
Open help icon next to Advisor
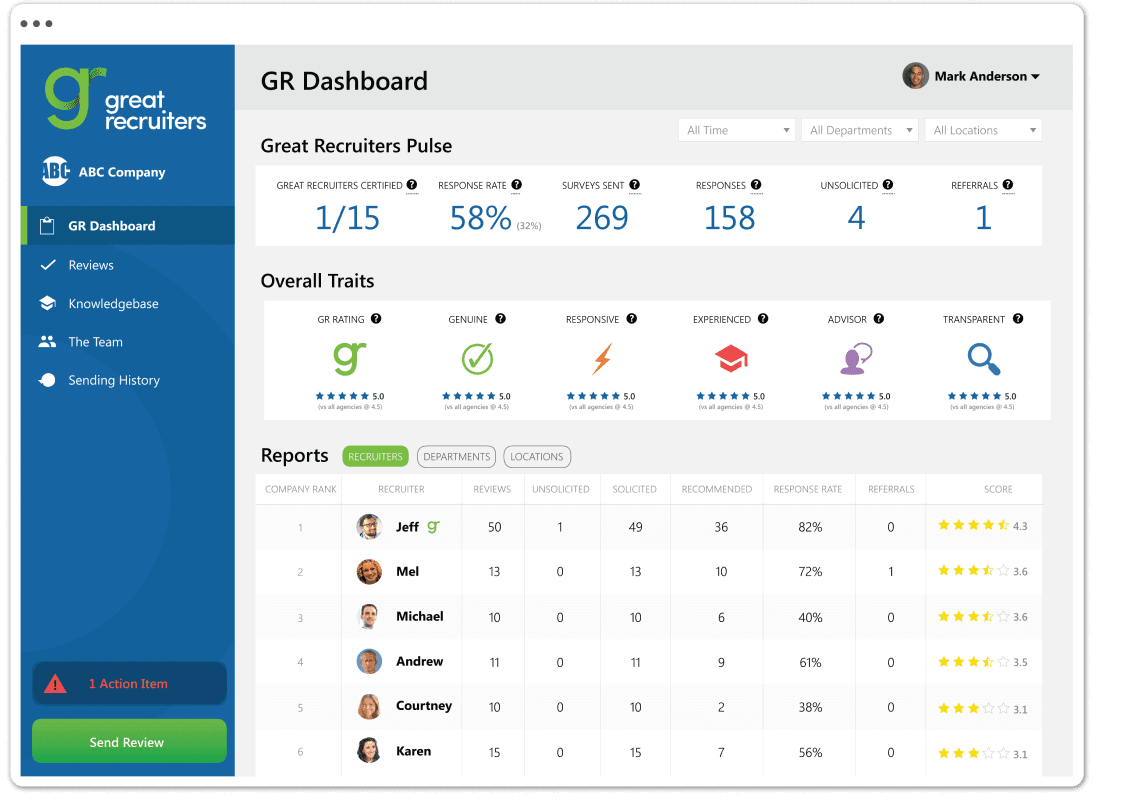click(879, 319)
